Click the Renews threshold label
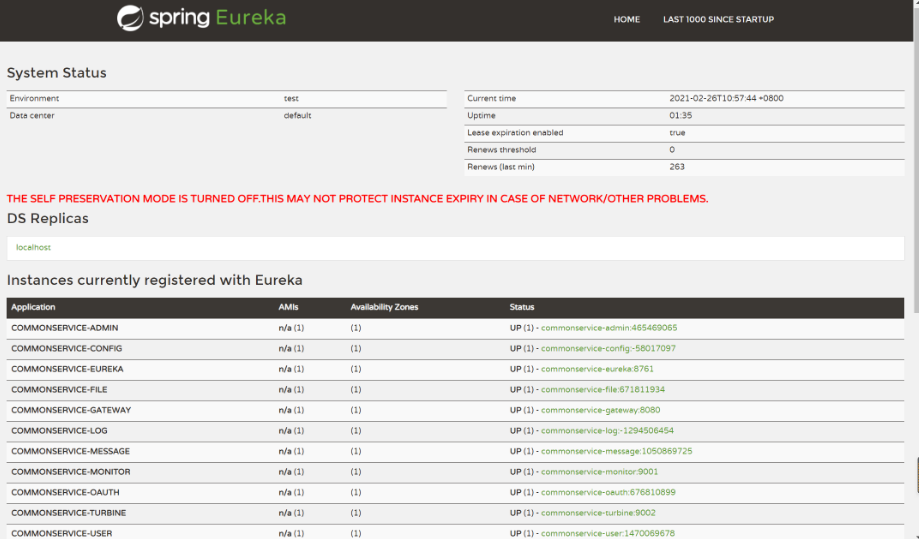The width and height of the screenshot is (919, 539). [501, 149]
